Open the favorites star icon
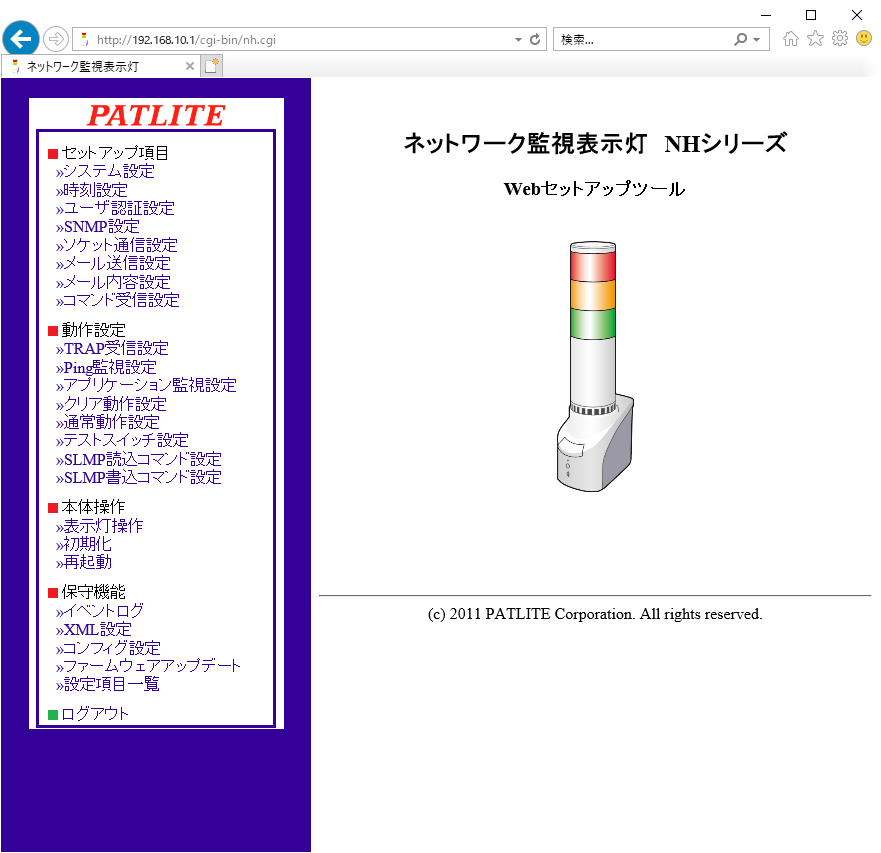 (x=815, y=39)
